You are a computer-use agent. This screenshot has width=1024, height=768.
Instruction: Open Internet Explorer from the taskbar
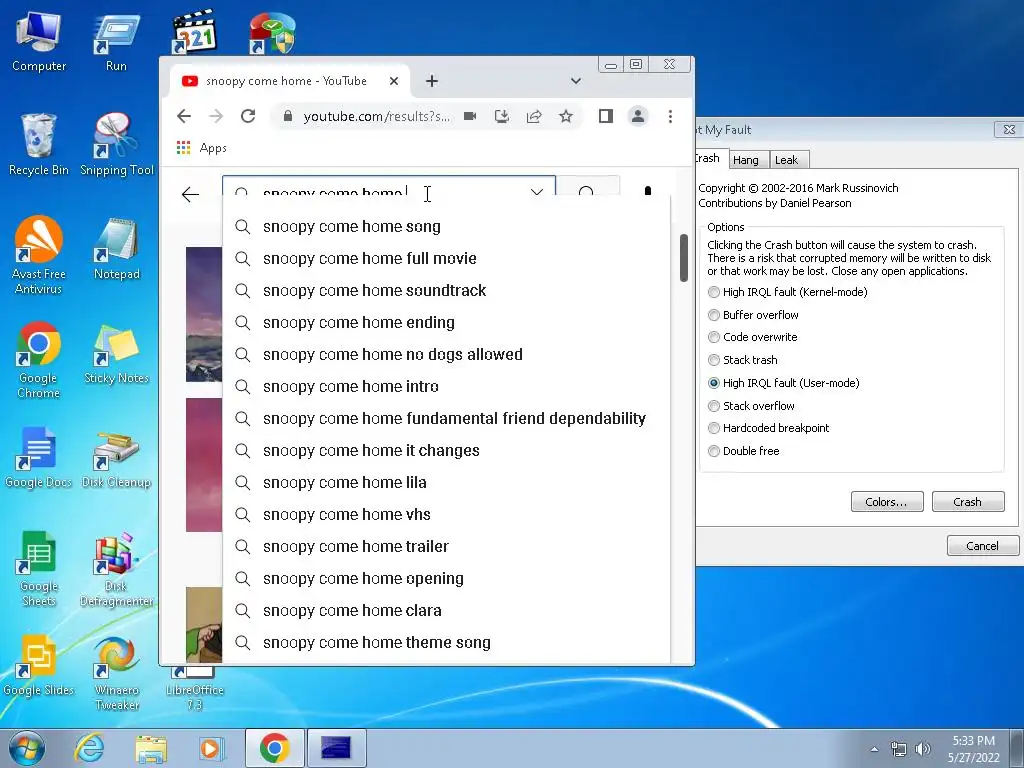pos(89,748)
